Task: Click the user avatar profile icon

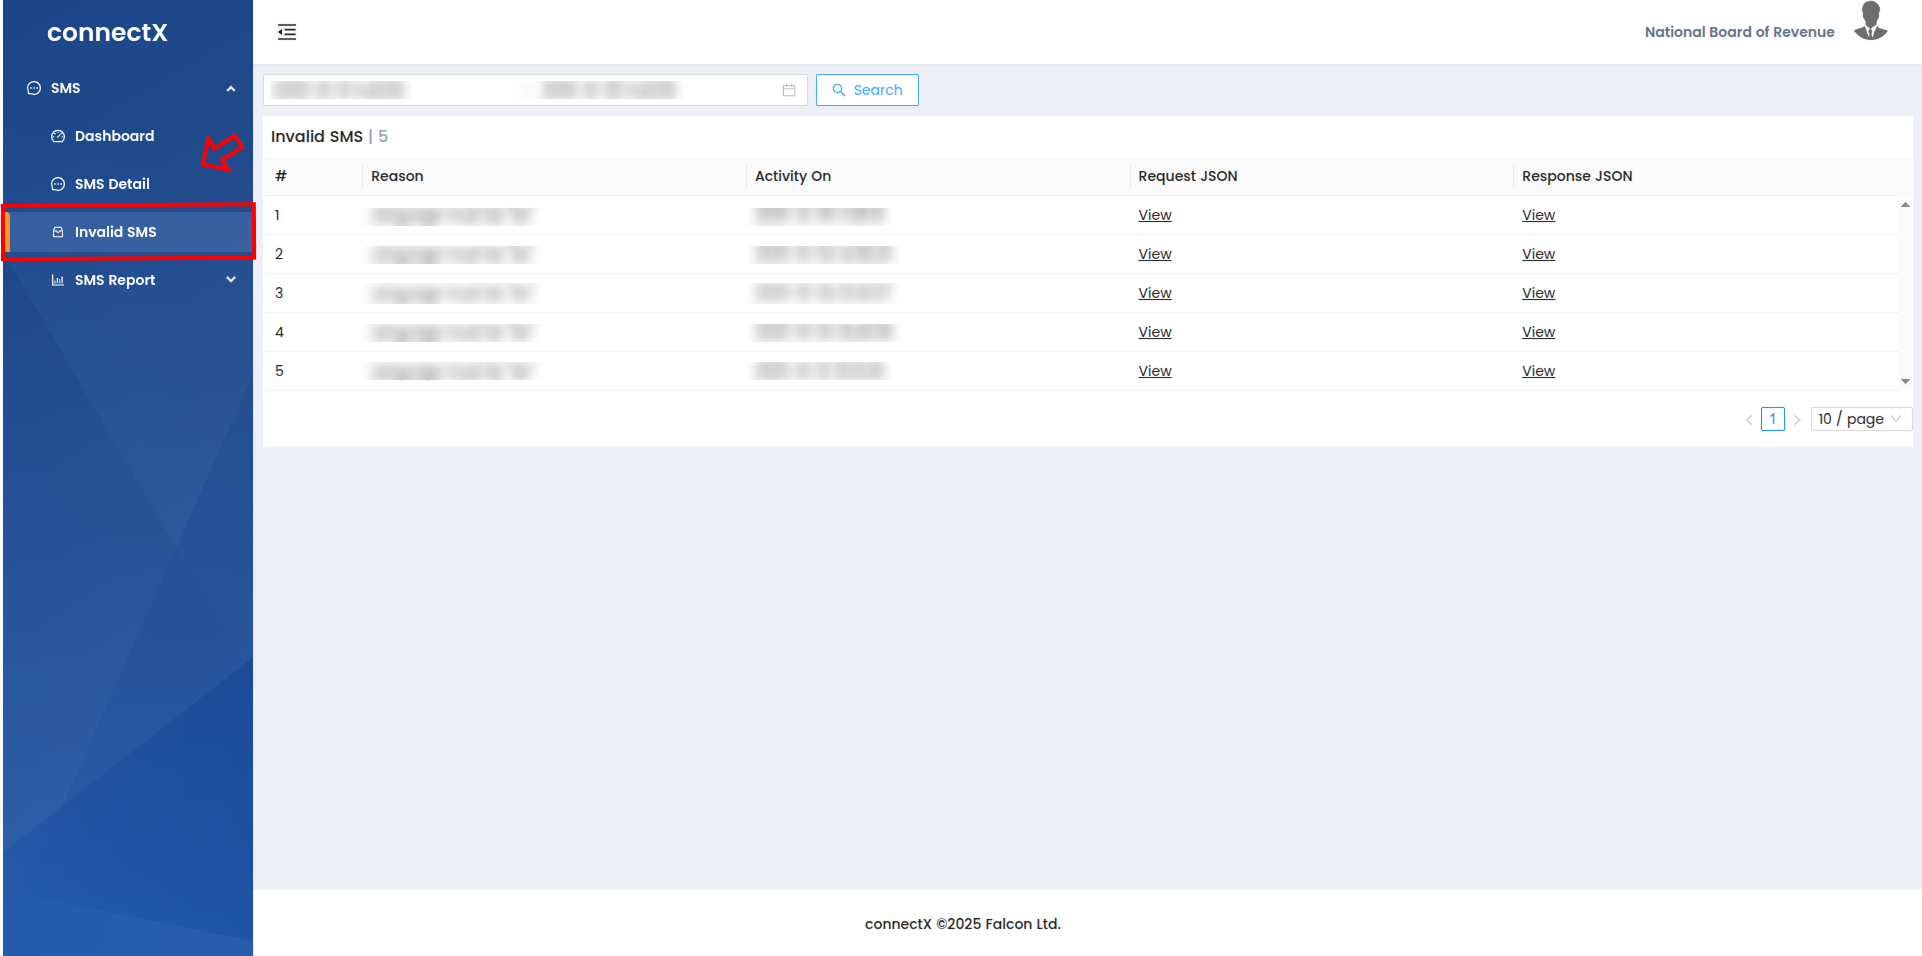Action: tap(1870, 22)
